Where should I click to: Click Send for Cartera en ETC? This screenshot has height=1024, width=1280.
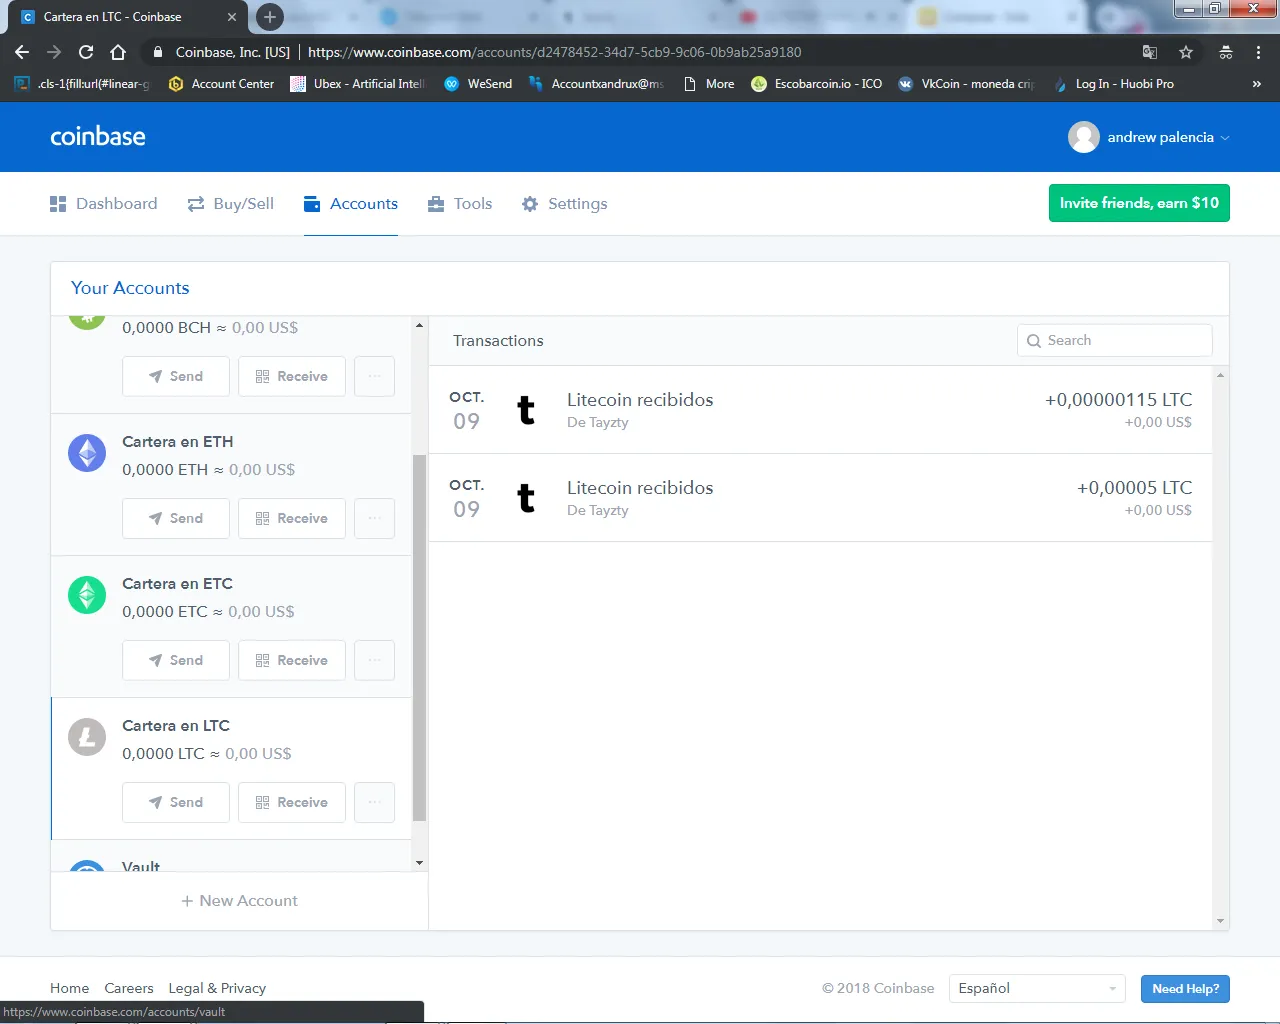(176, 660)
